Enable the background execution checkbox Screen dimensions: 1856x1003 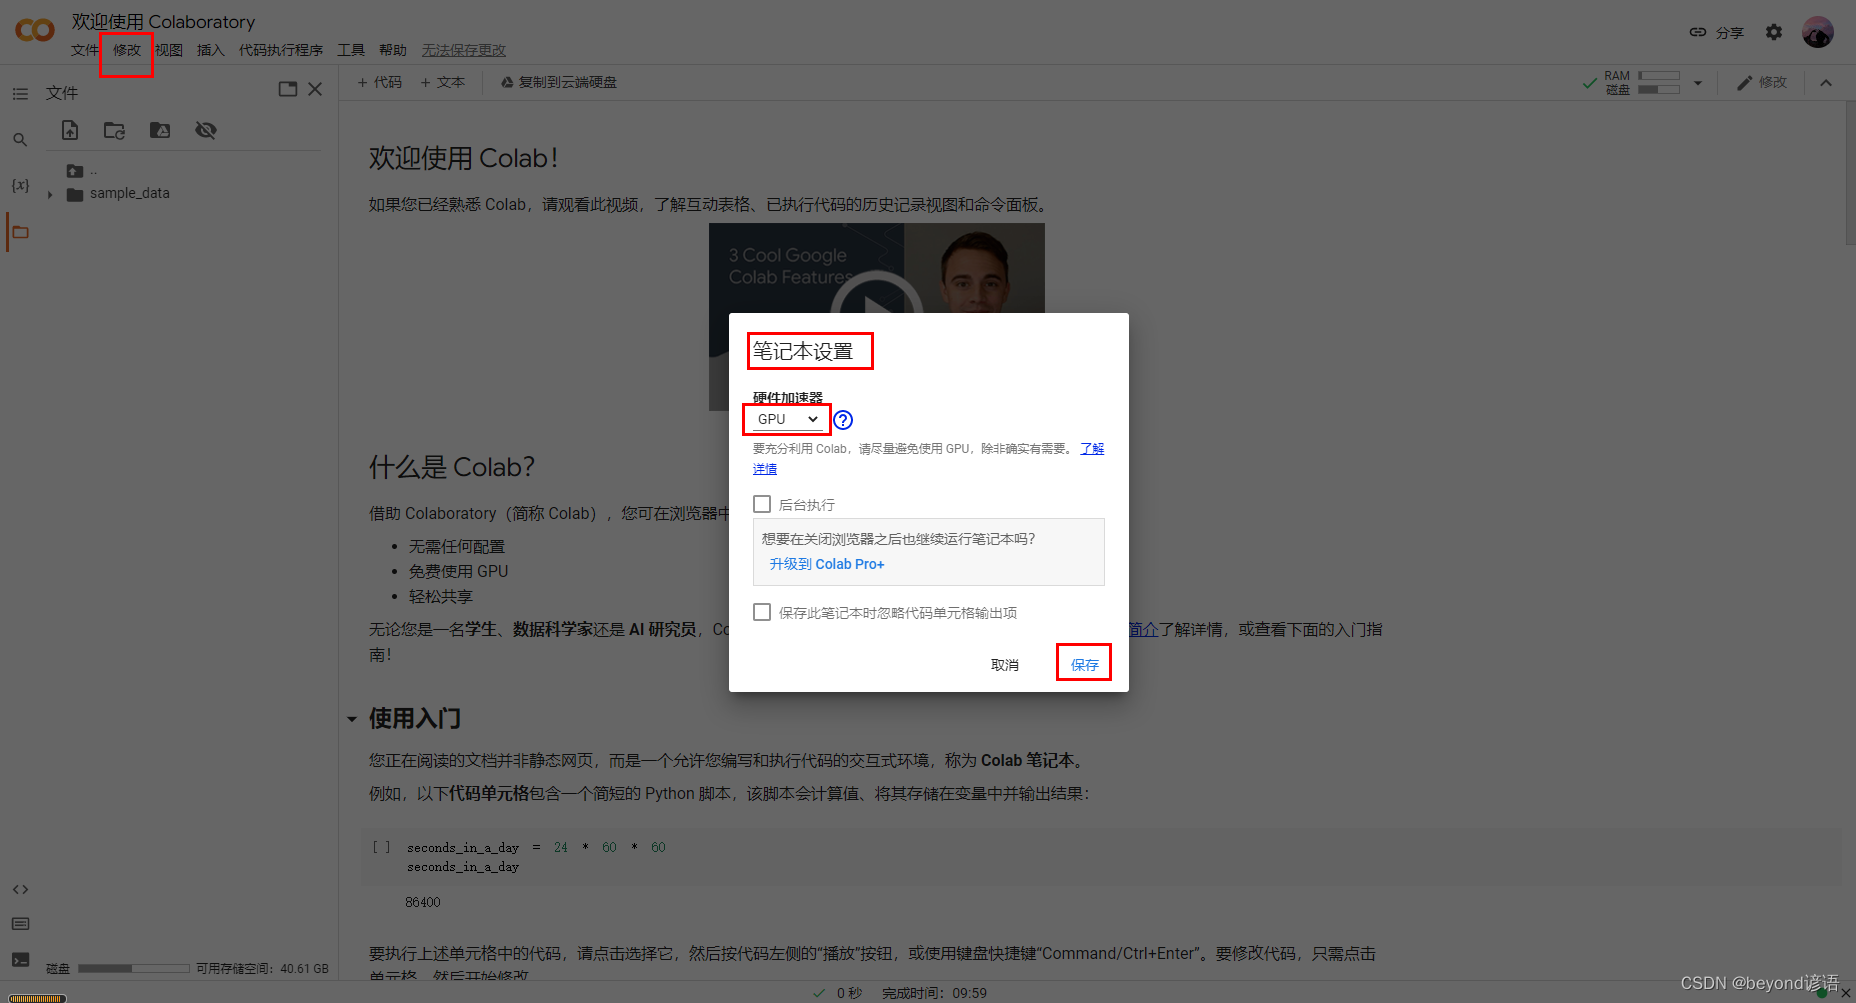pos(762,504)
